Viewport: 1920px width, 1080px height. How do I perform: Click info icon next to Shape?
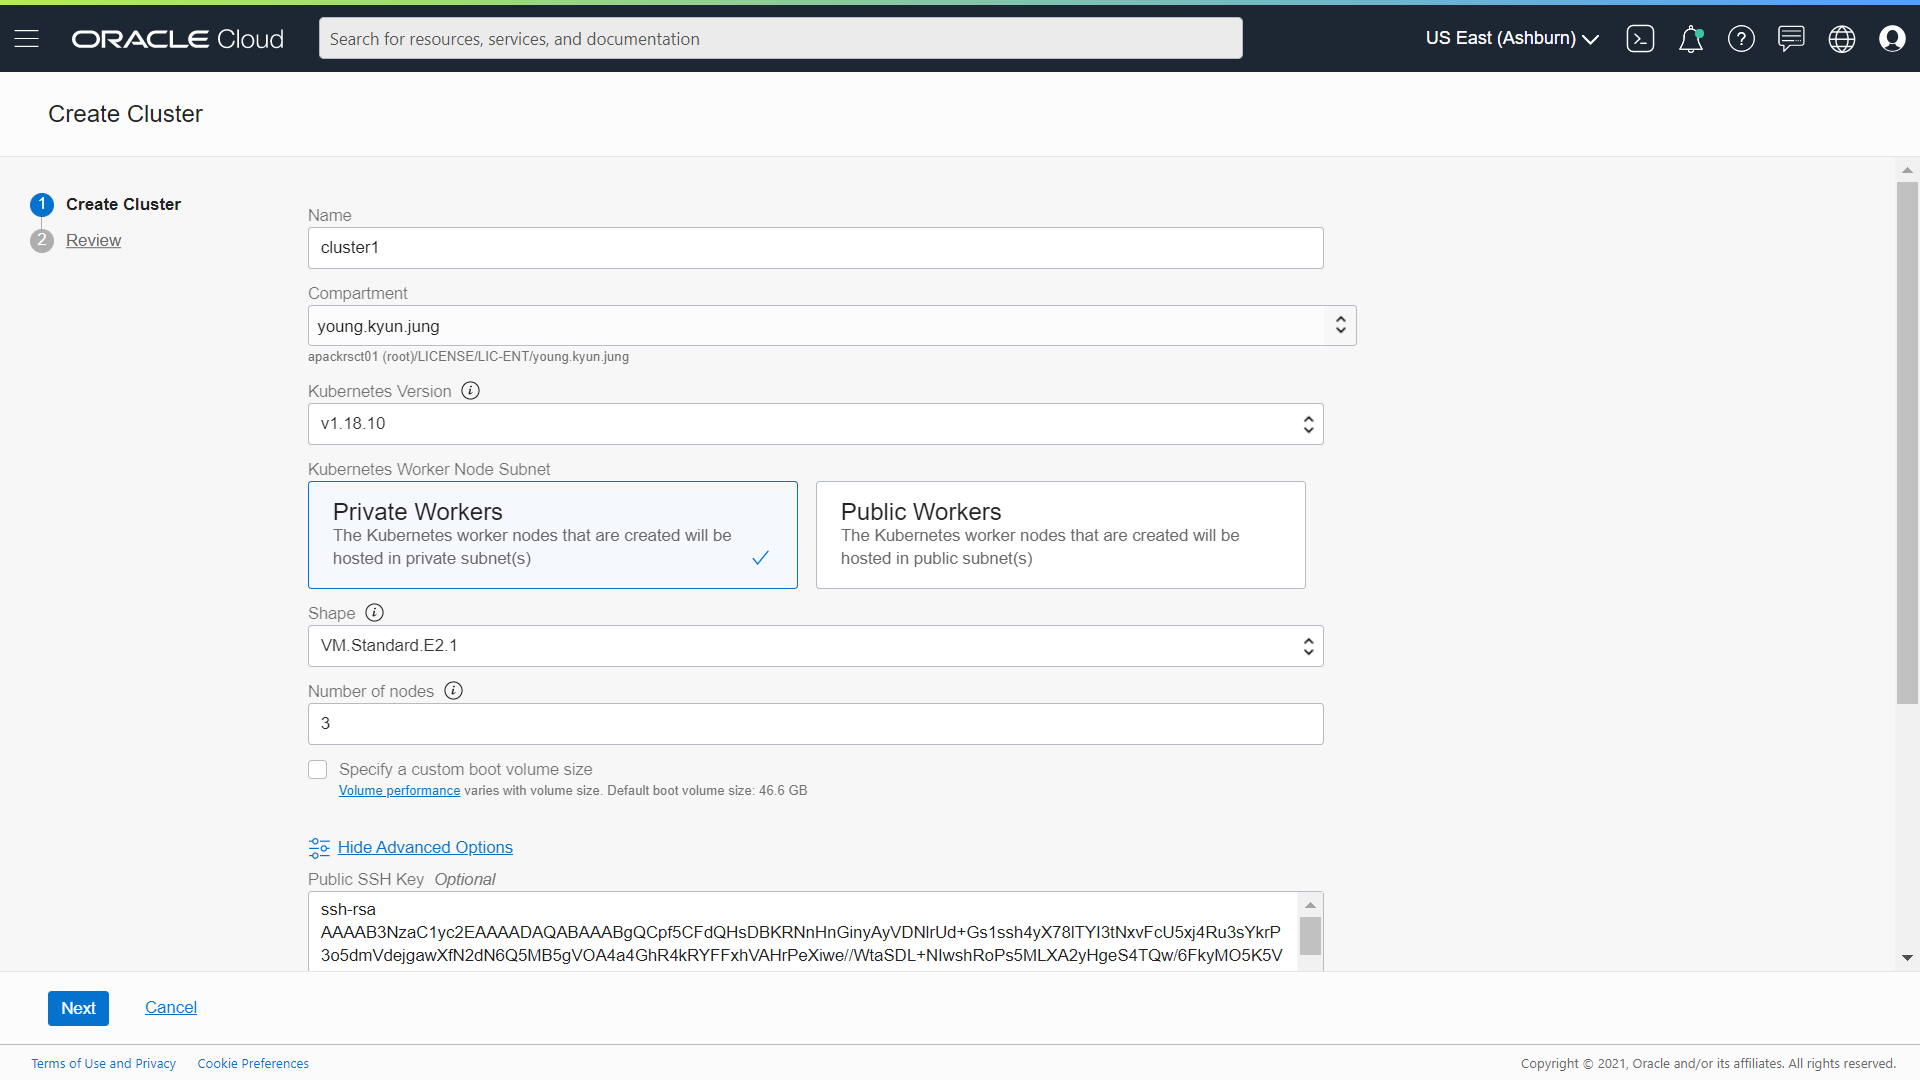pos(374,613)
